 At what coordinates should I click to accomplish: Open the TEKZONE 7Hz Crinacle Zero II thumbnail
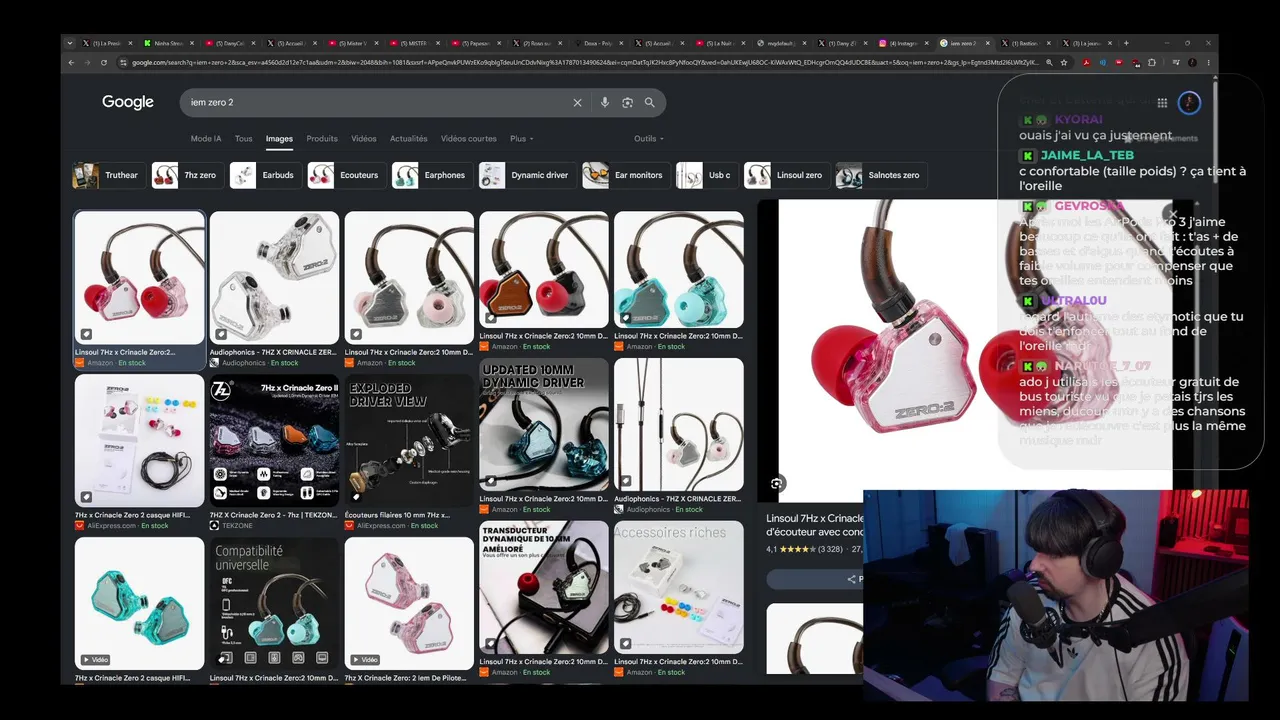pyautogui.click(x=274, y=440)
